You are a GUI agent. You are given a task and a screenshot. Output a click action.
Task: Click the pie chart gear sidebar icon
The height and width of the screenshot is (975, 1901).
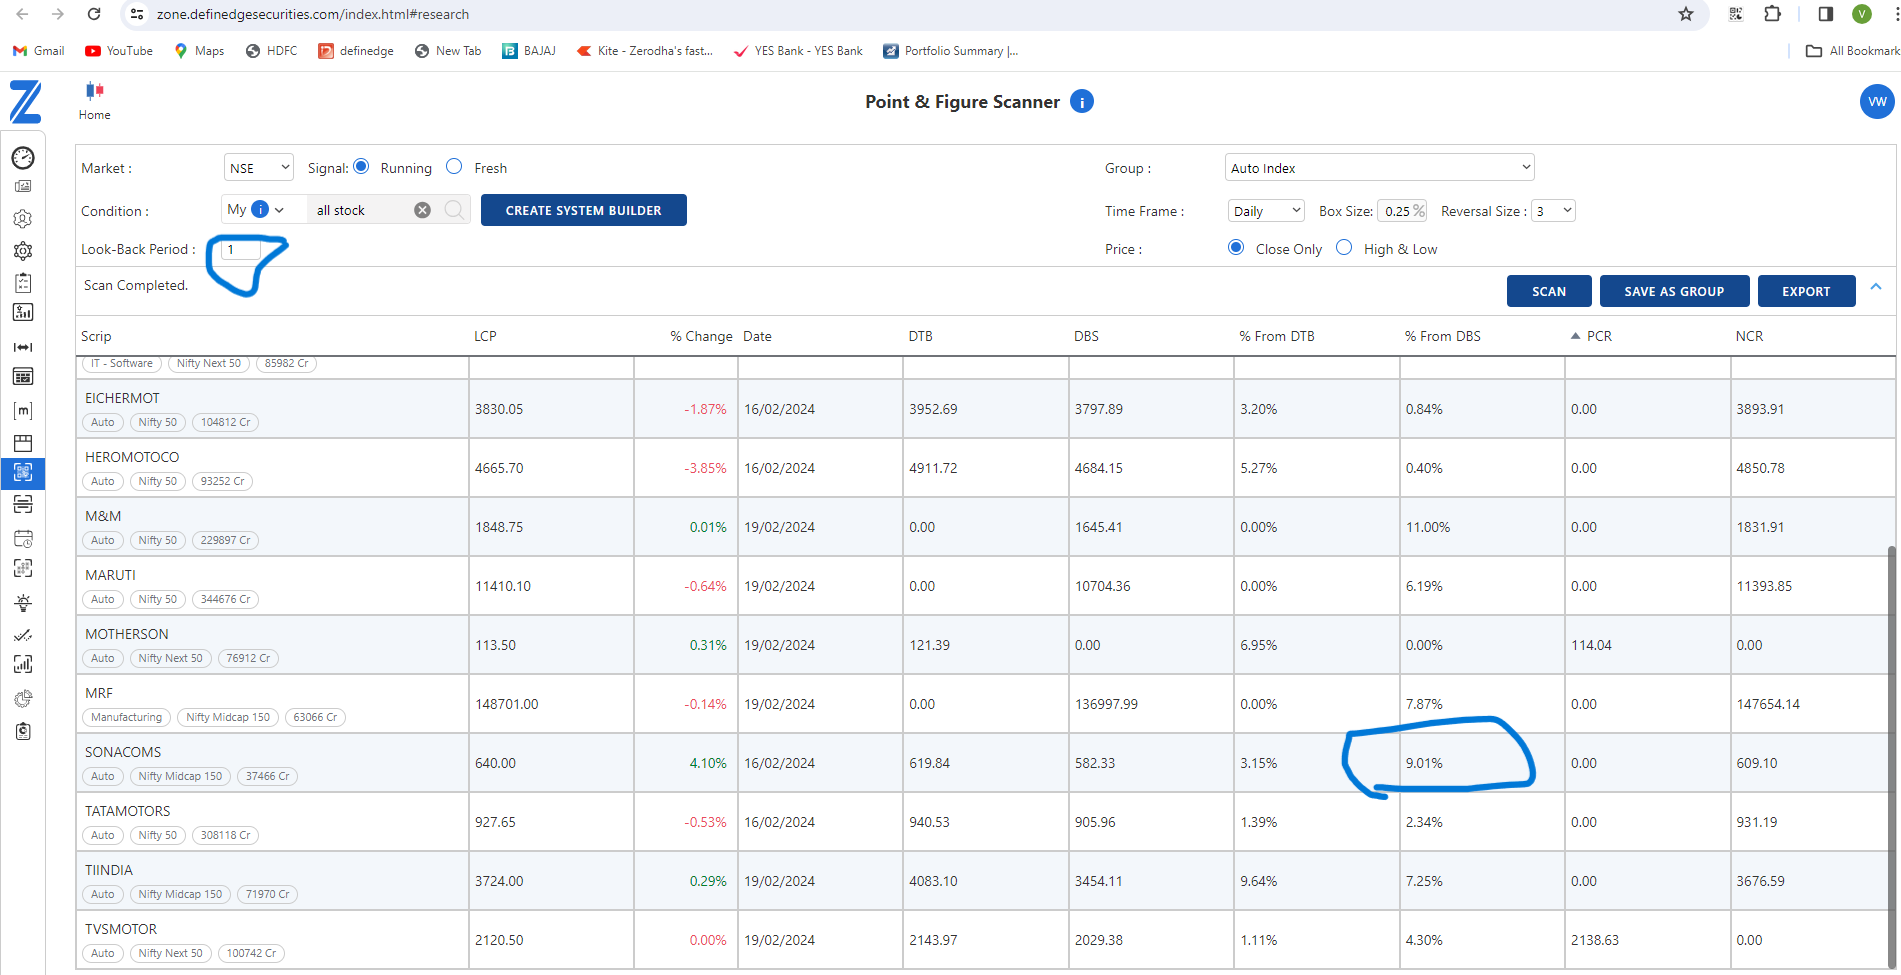click(x=23, y=698)
